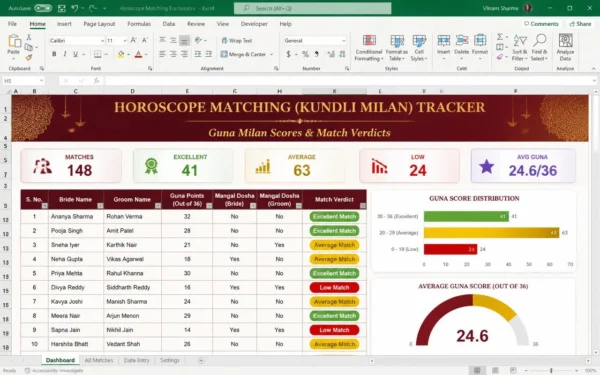This screenshot has height=375, width=600.
Task: Open Analyze Data tool
Action: (x=565, y=48)
